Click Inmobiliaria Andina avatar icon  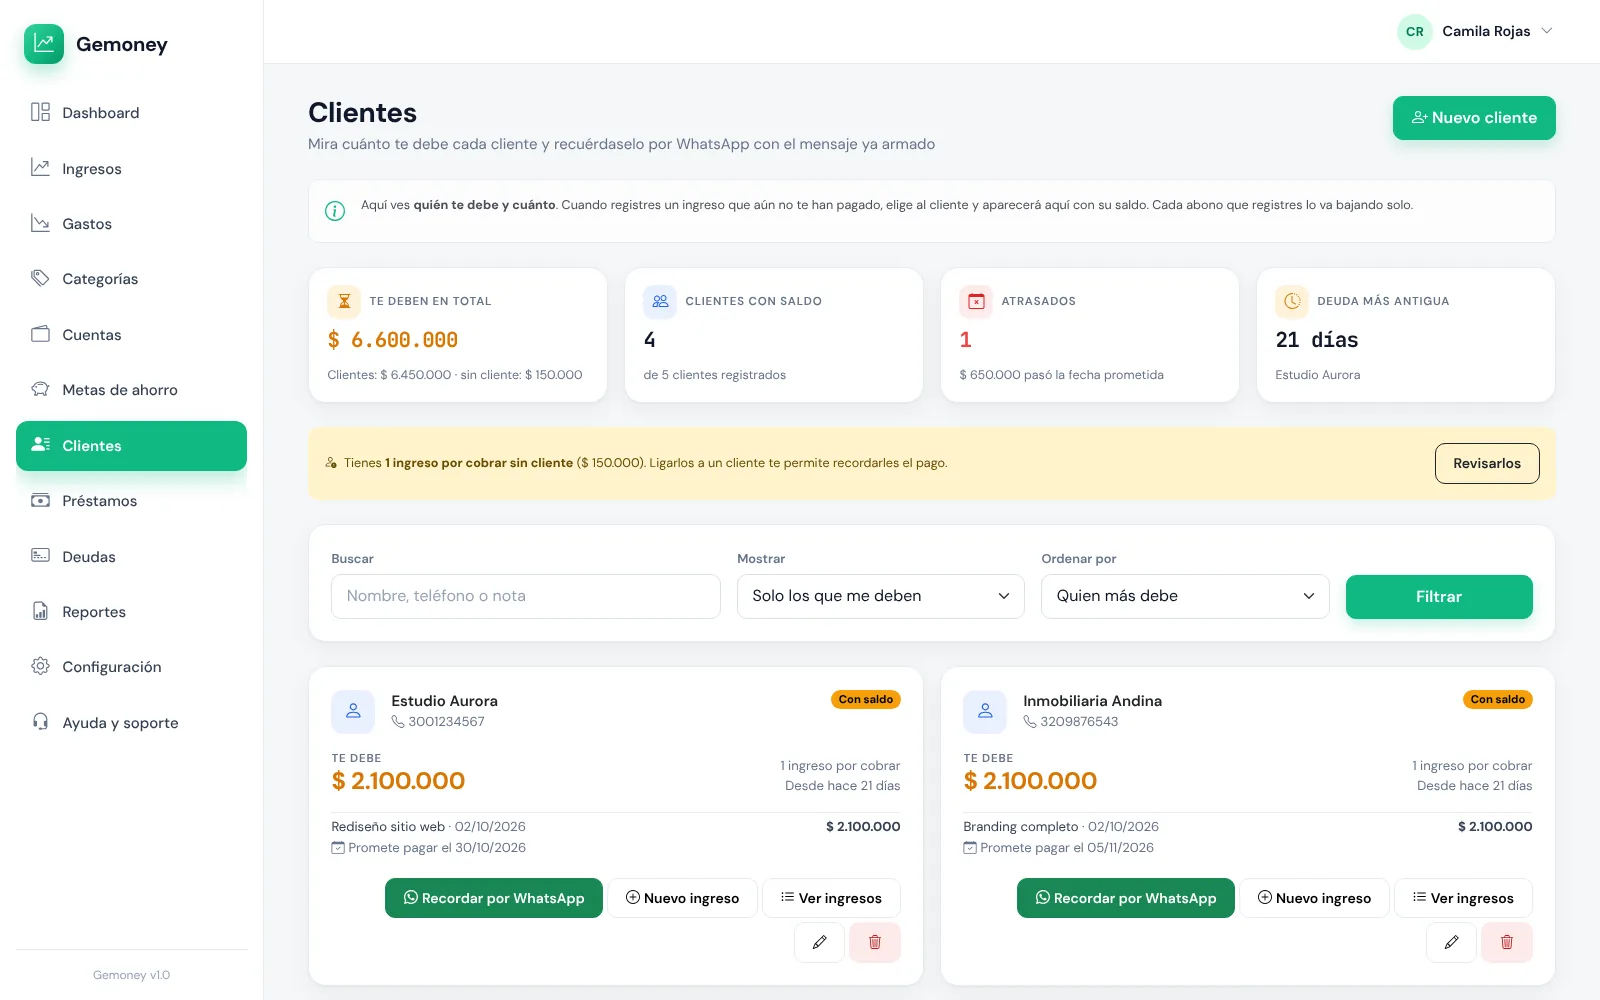click(985, 711)
